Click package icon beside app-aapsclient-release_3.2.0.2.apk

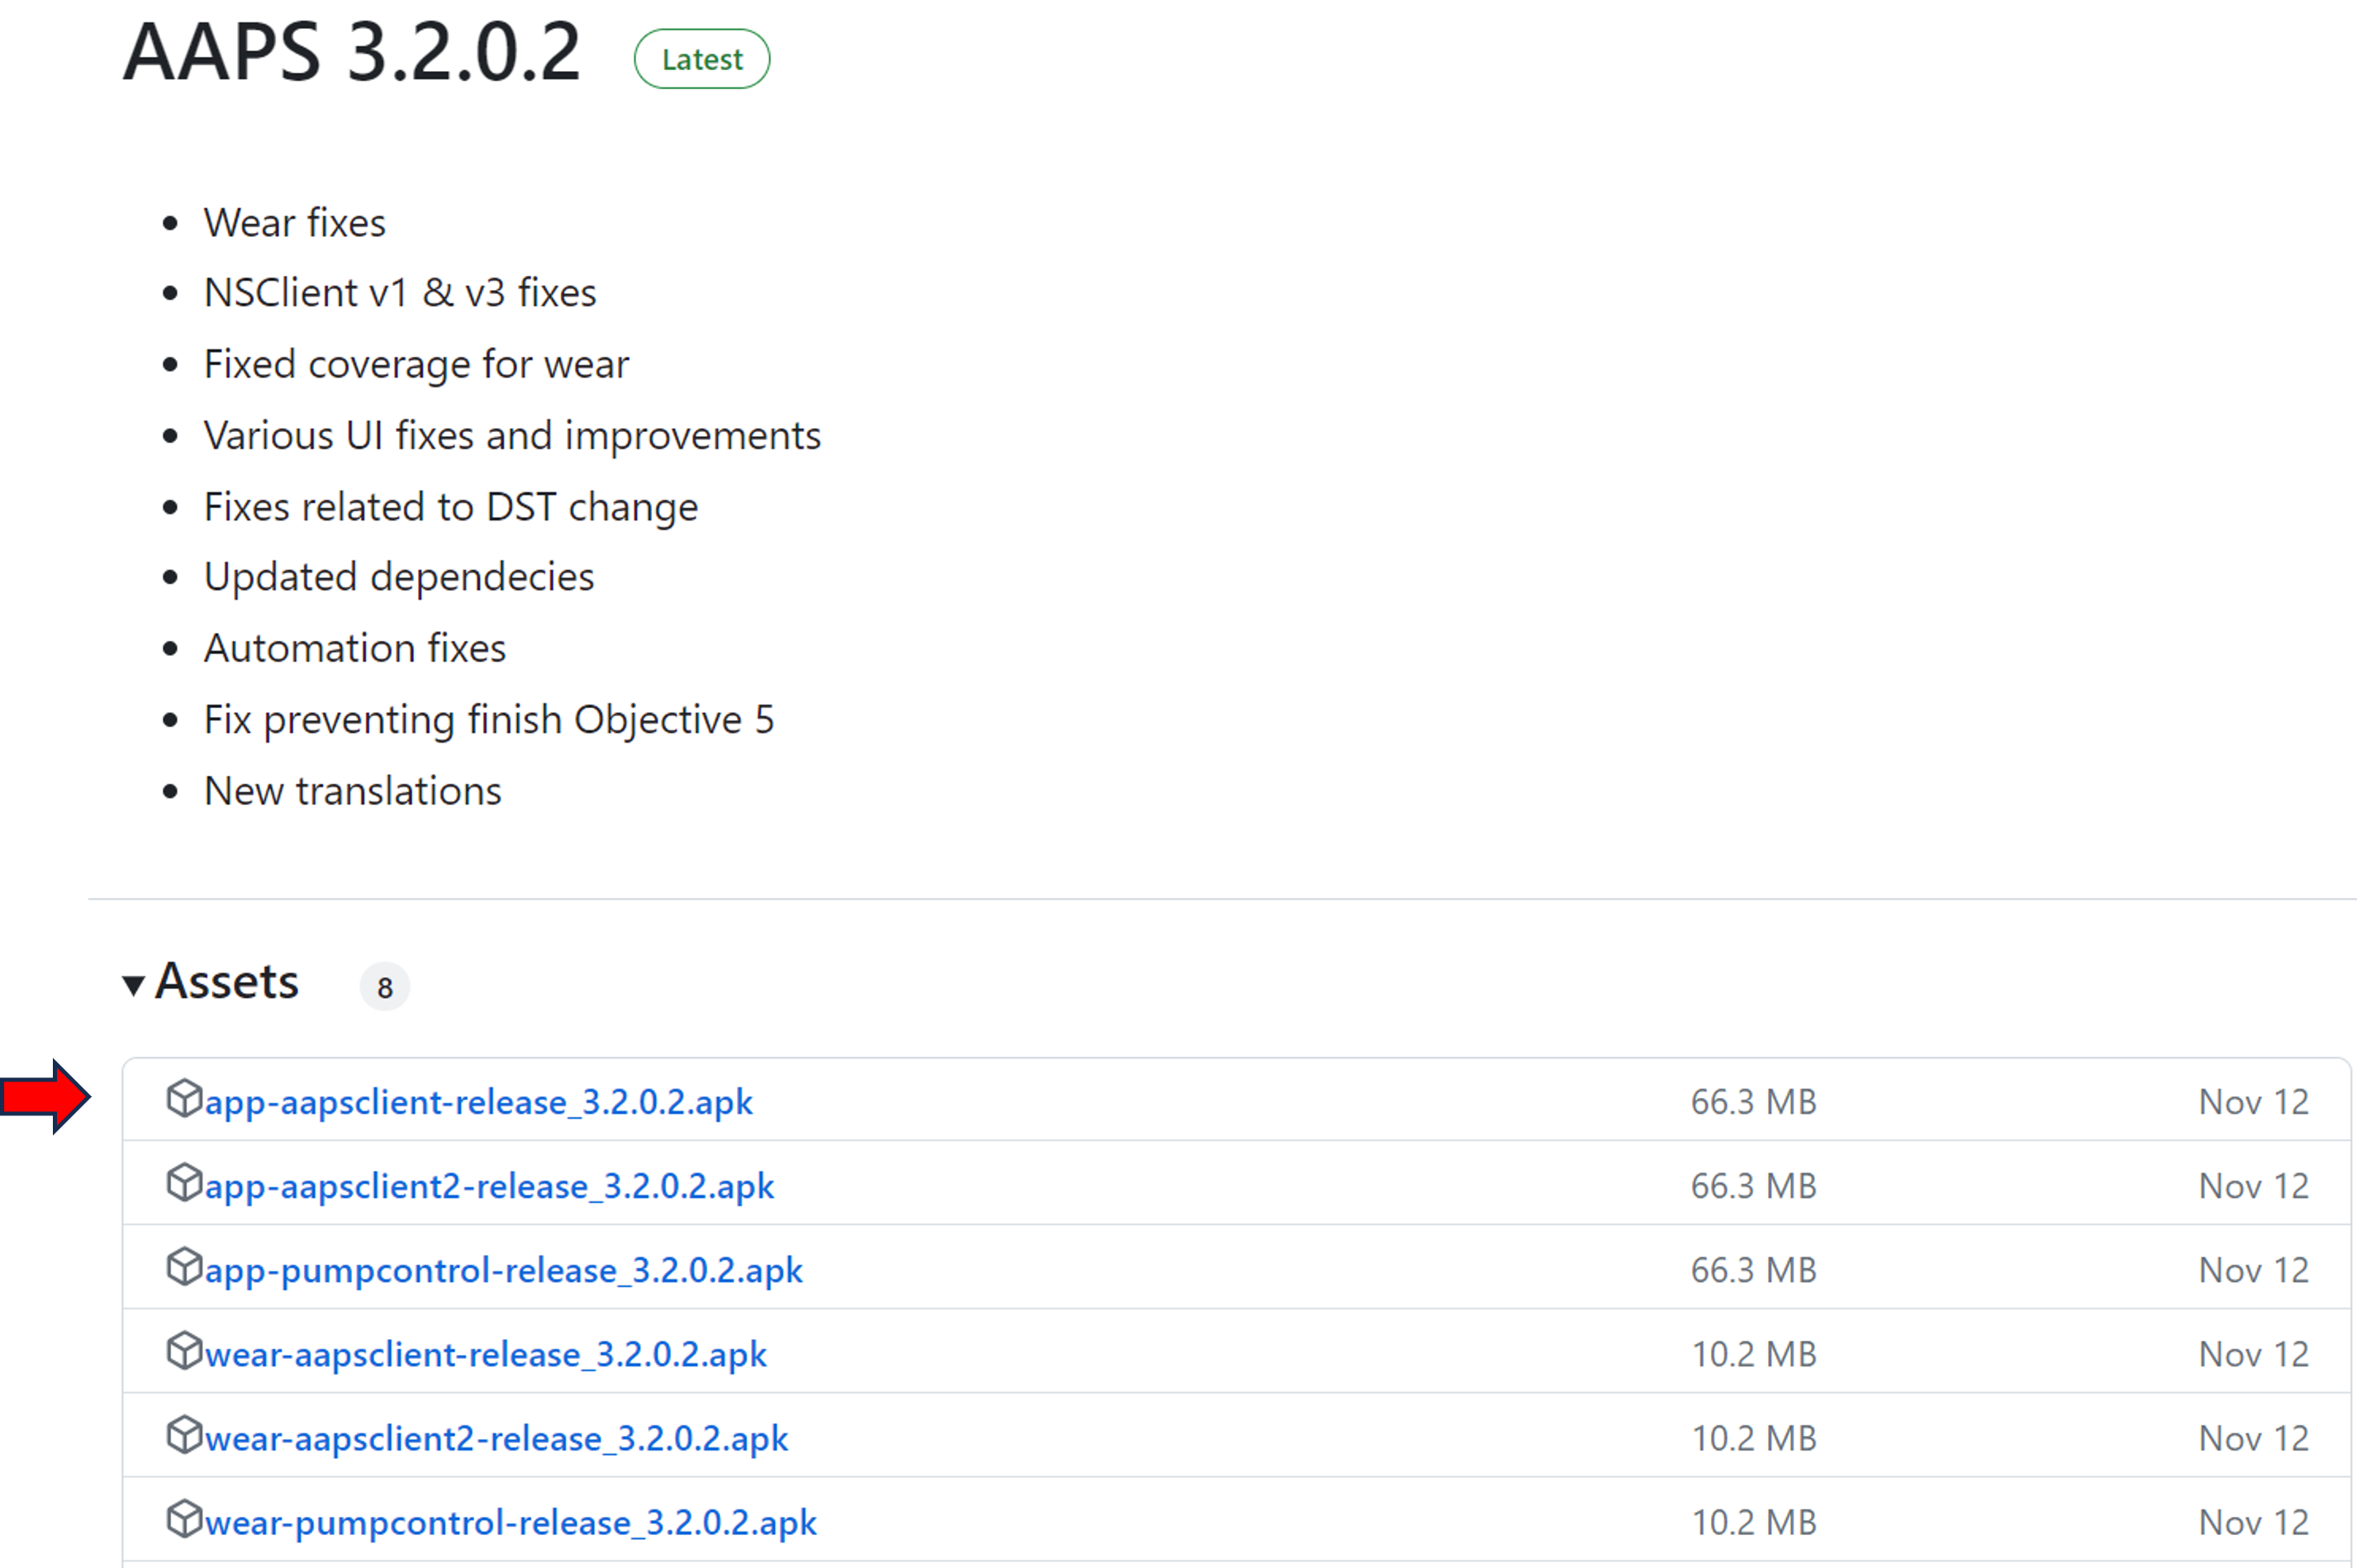184,1098
